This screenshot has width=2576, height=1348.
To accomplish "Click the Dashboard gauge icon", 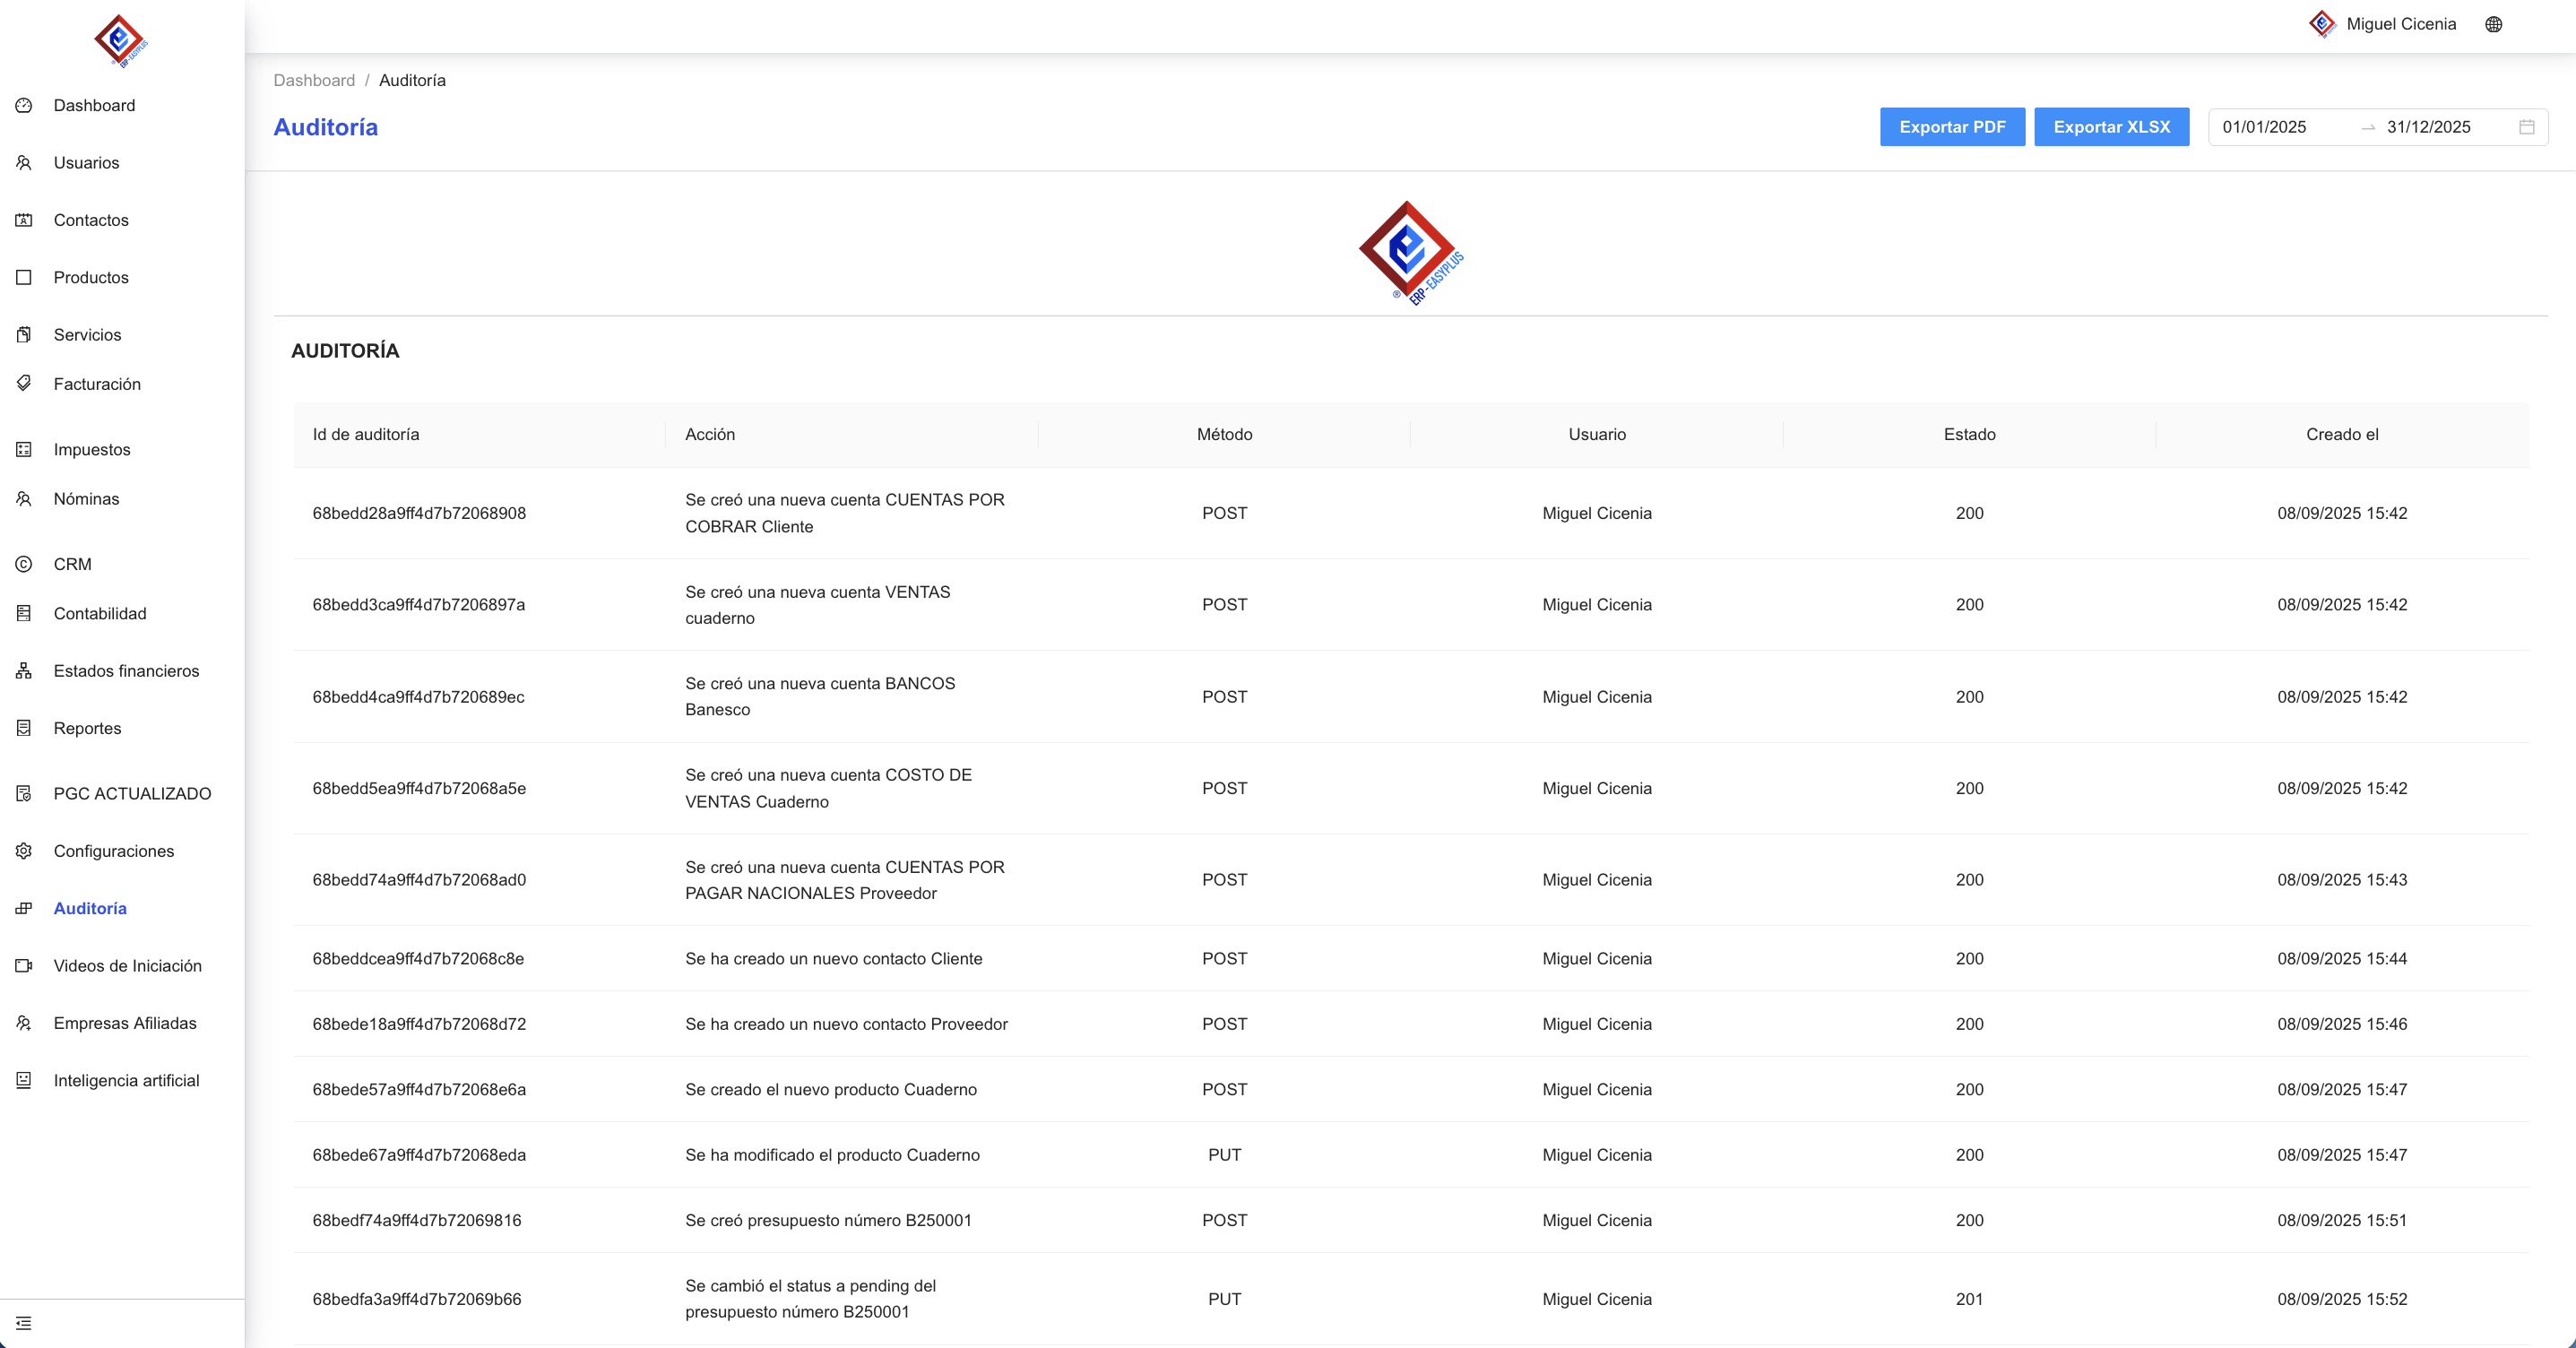I will pyautogui.click(x=24, y=105).
